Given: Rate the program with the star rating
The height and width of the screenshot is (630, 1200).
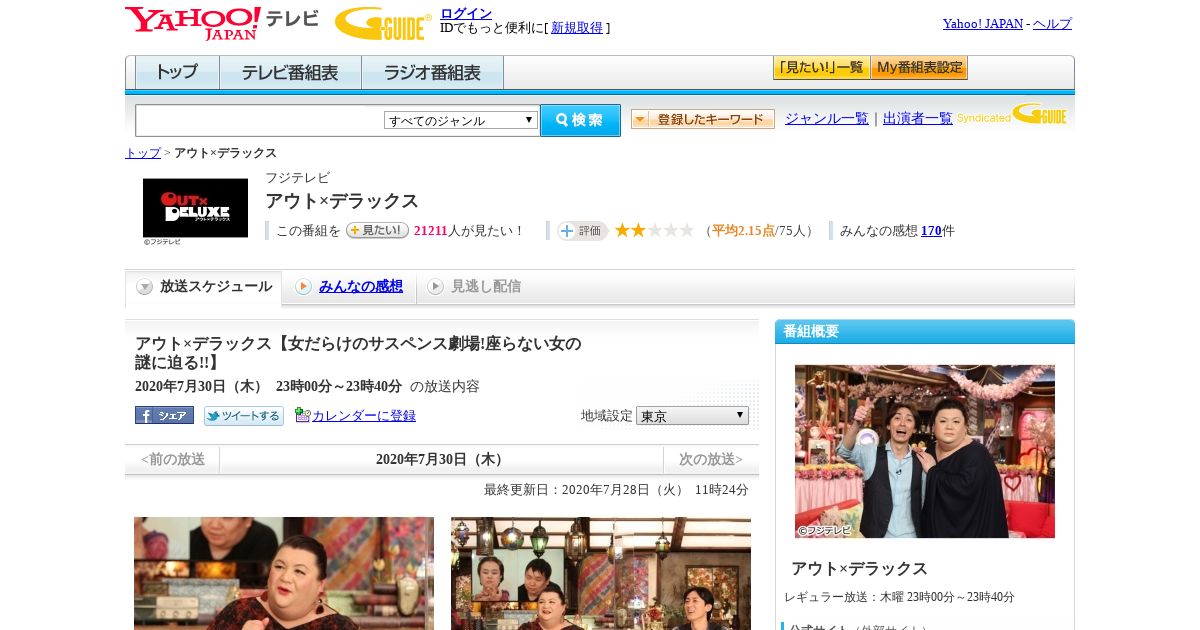Looking at the screenshot, I should click(x=654, y=230).
